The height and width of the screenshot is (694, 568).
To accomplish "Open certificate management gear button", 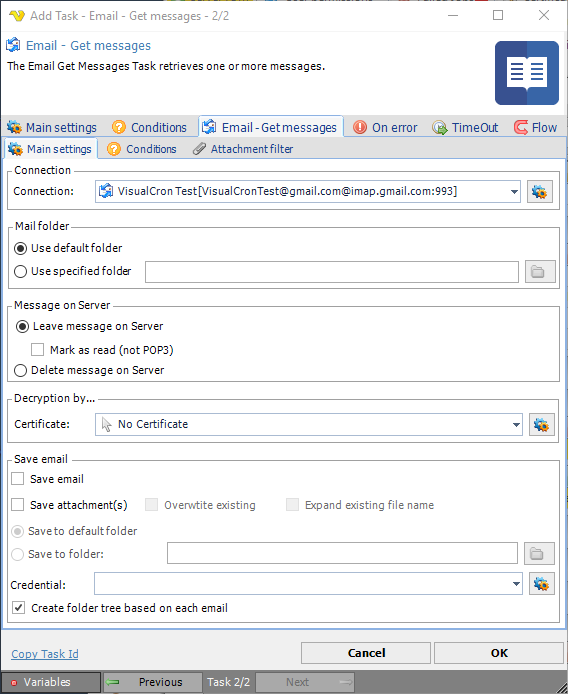I will point(541,424).
